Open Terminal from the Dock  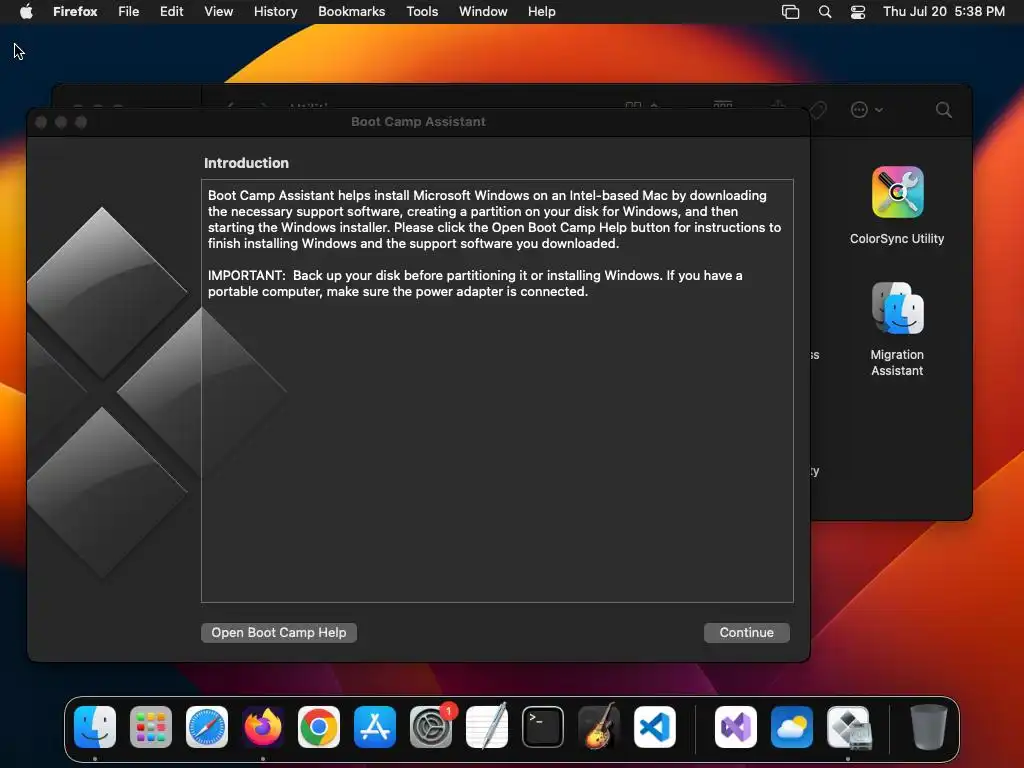click(543, 727)
